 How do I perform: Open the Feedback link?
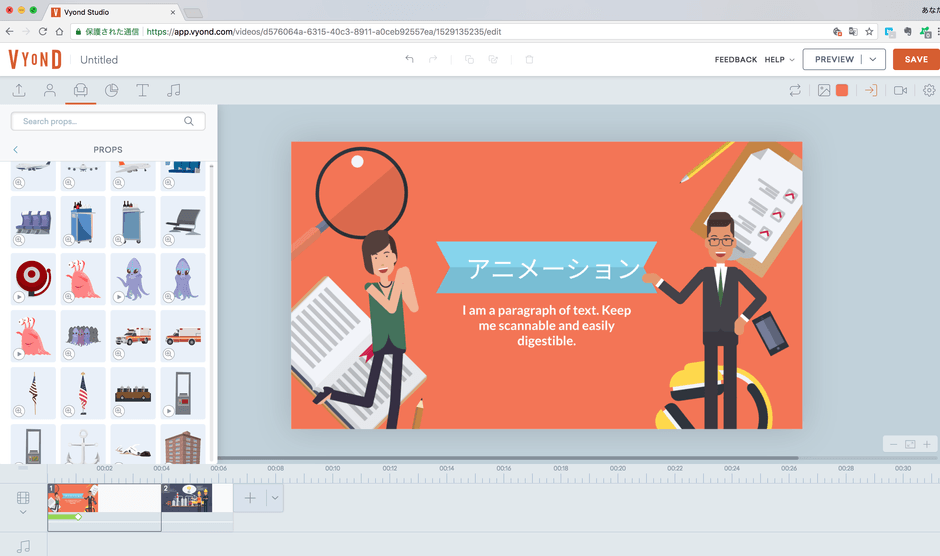coord(735,60)
